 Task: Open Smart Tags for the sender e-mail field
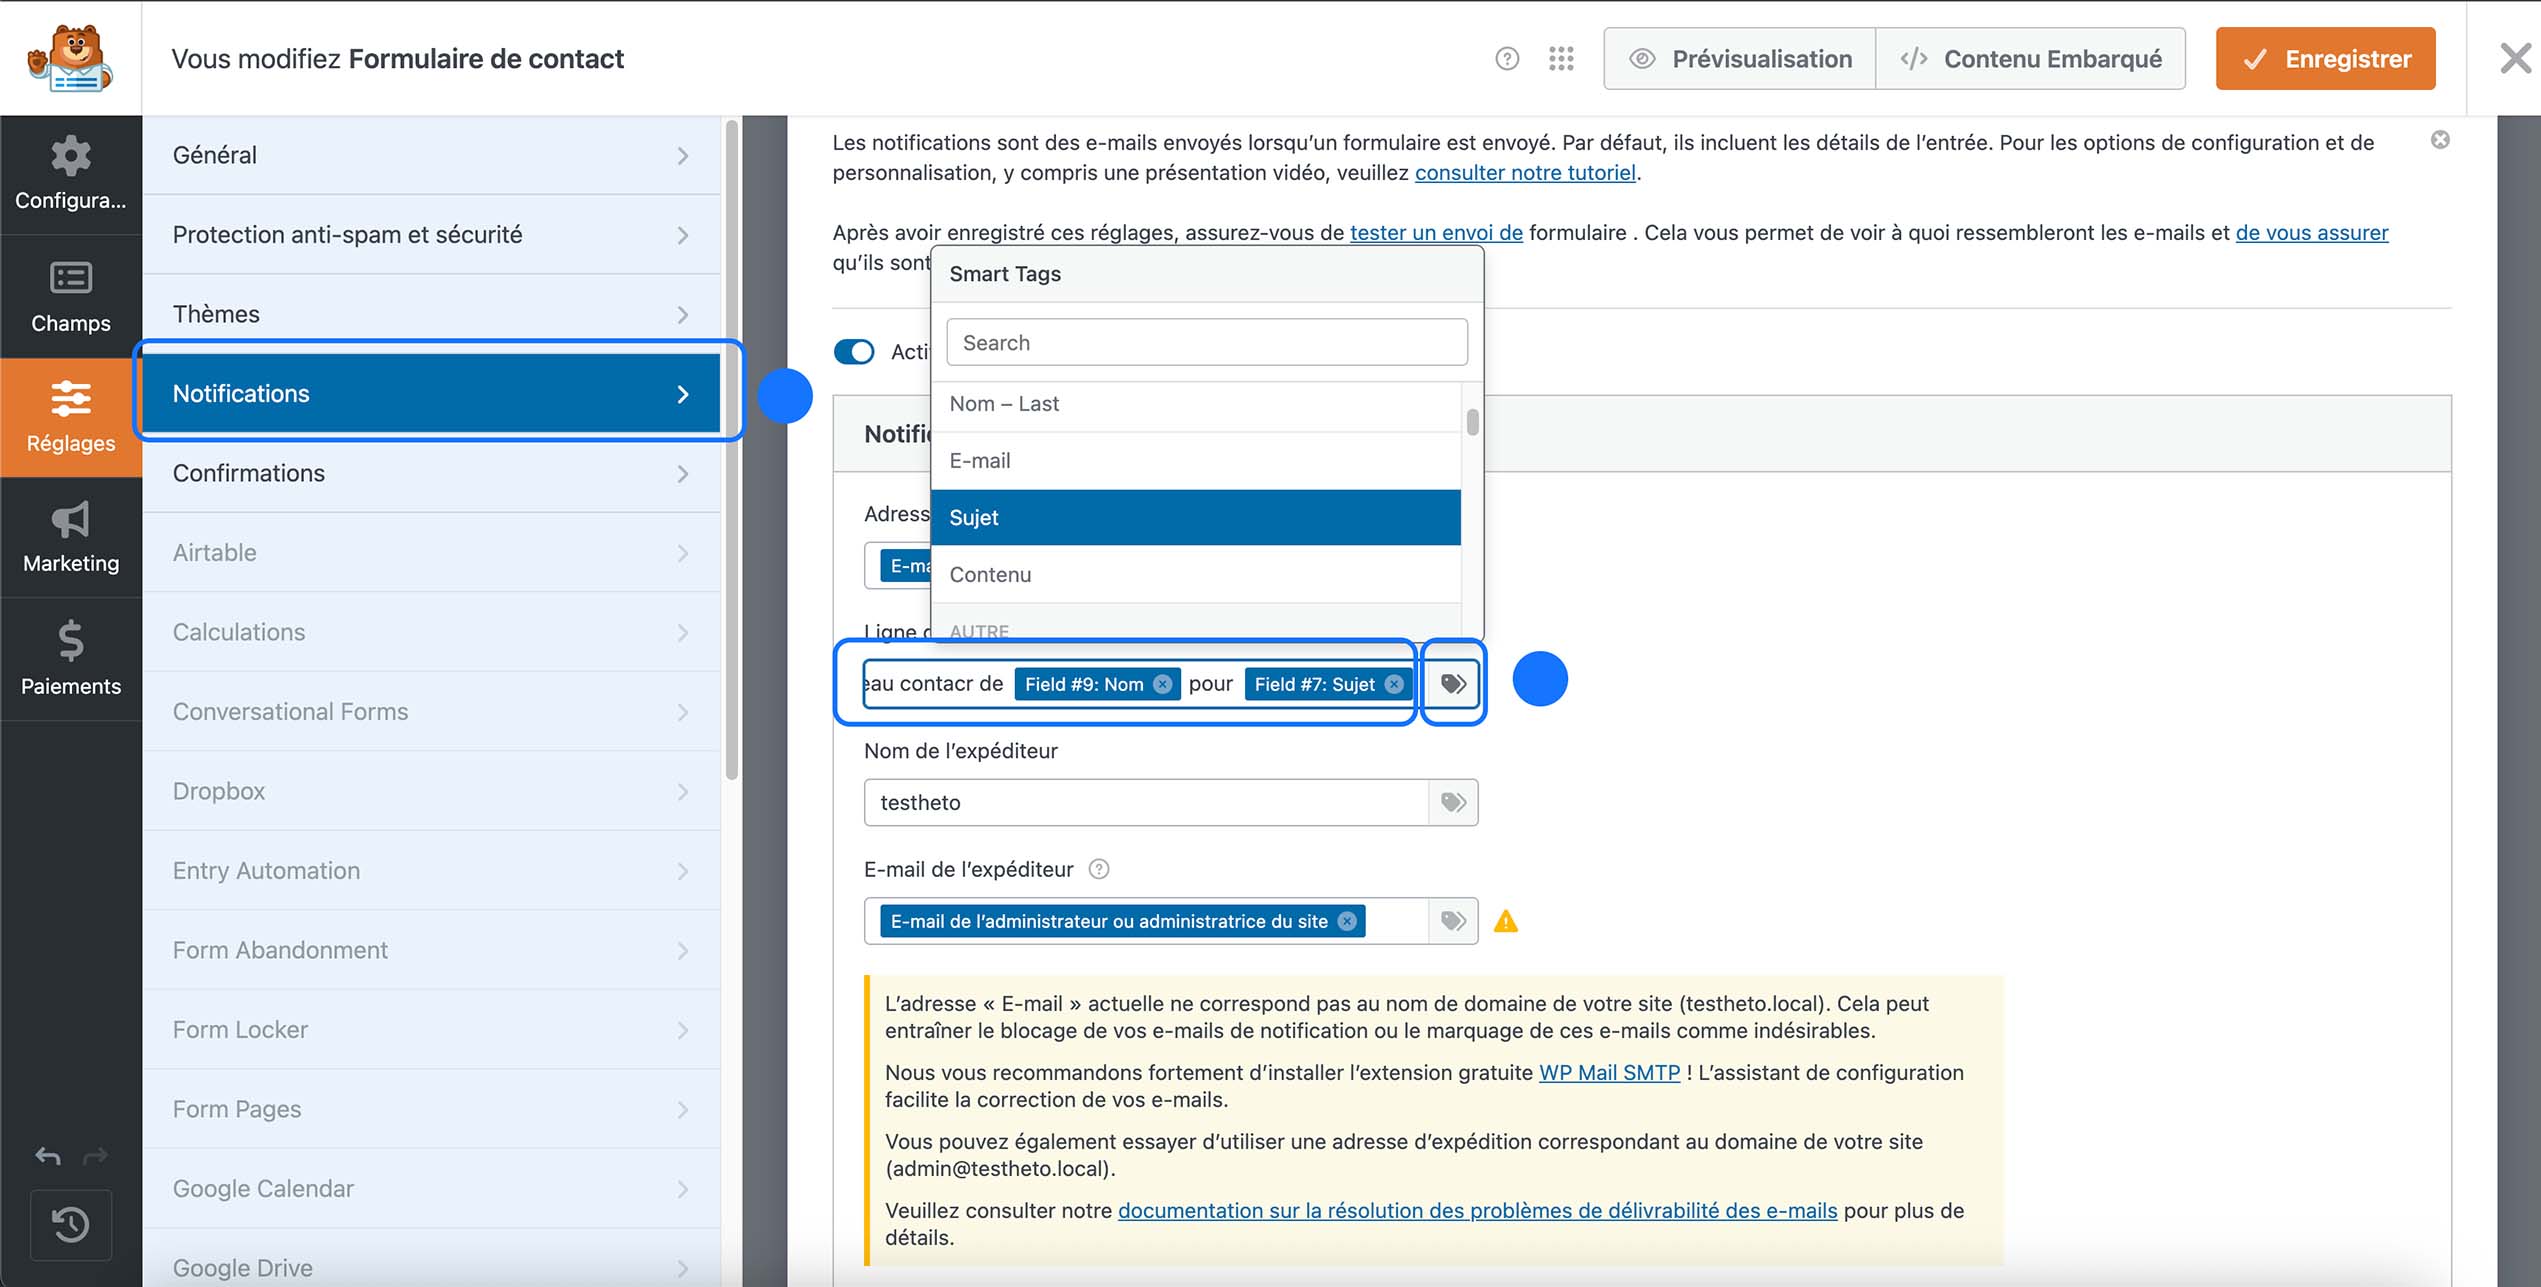[x=1452, y=920]
